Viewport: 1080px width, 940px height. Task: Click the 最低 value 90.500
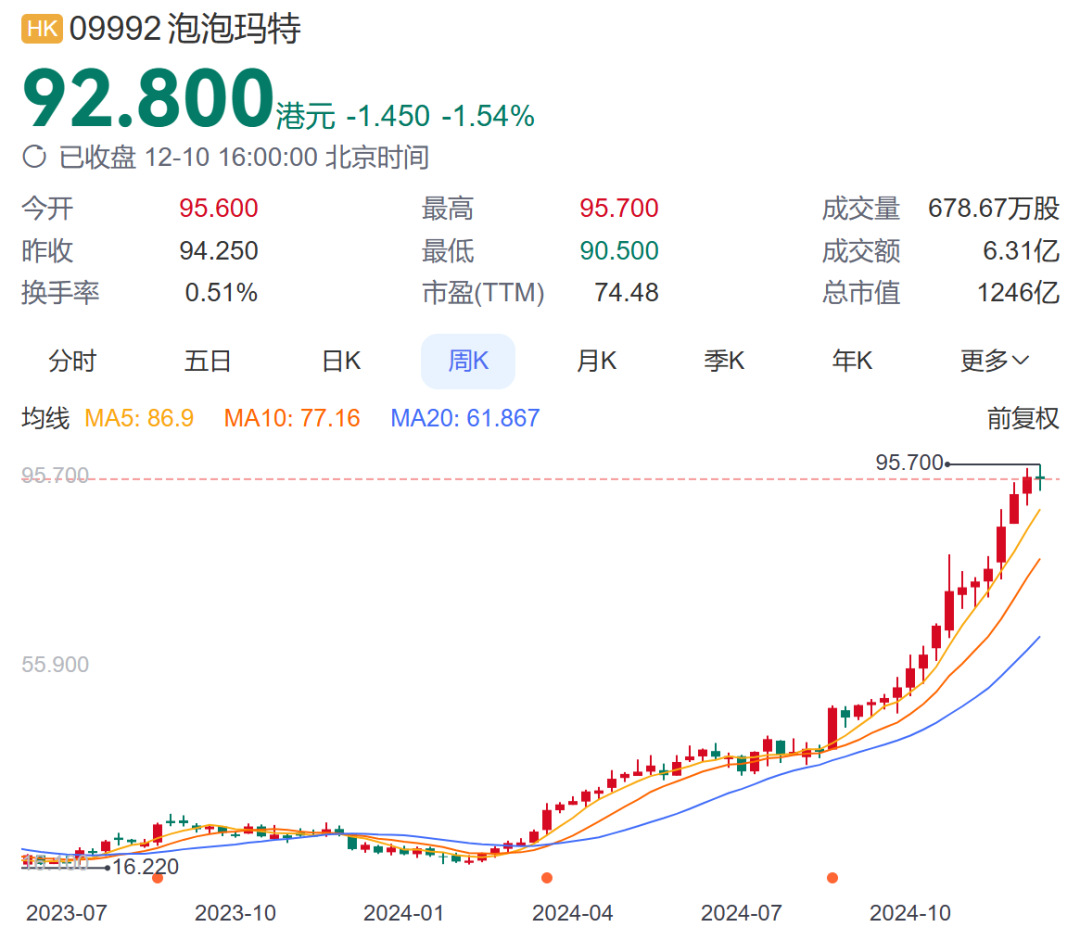coord(619,251)
